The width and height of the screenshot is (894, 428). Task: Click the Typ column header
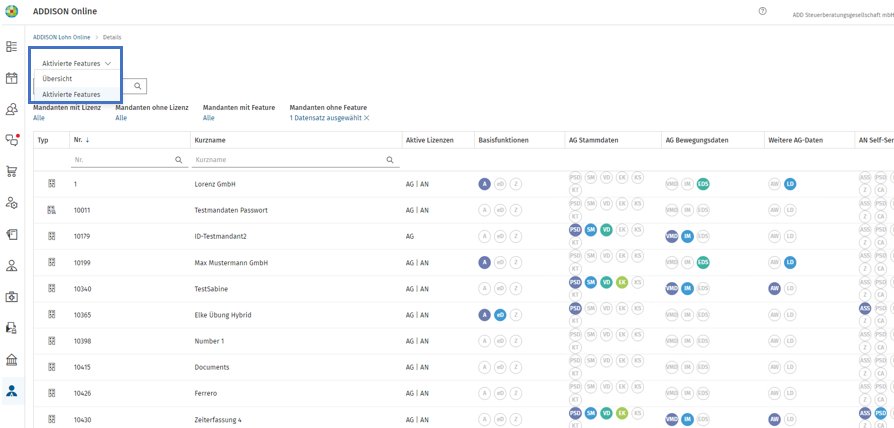pyautogui.click(x=43, y=140)
